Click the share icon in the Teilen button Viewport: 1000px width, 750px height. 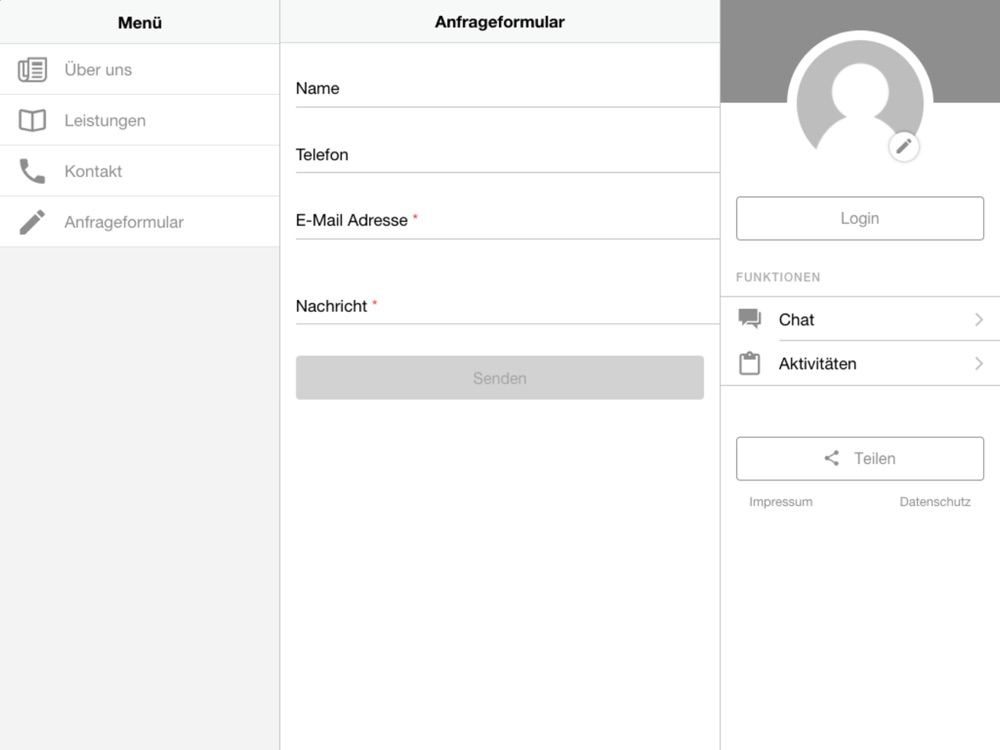point(832,458)
